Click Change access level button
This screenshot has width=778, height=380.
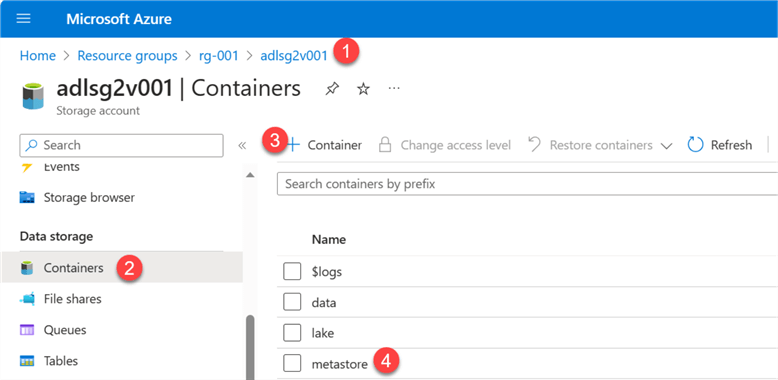445,145
